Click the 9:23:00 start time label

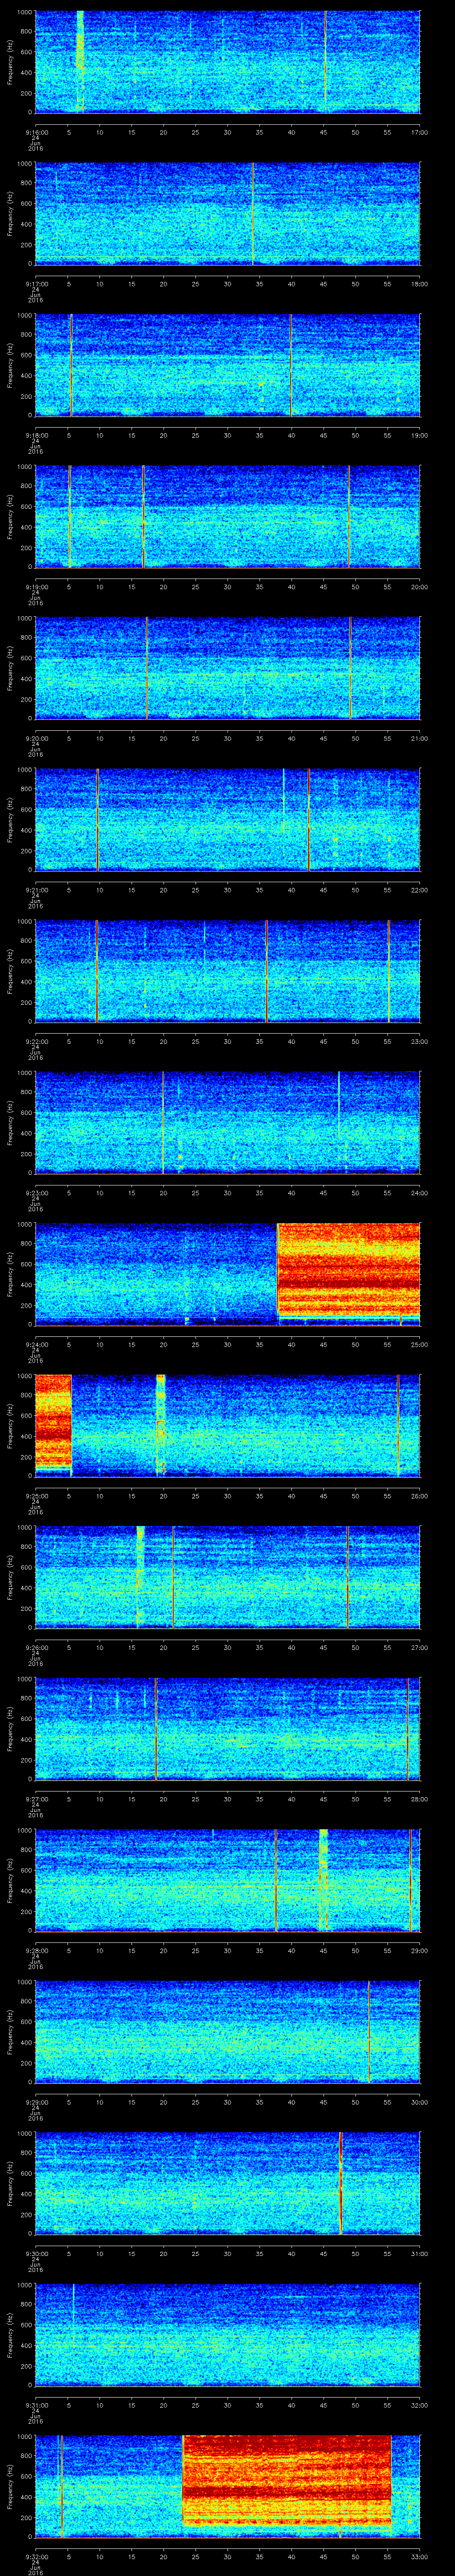pyautogui.click(x=36, y=1193)
